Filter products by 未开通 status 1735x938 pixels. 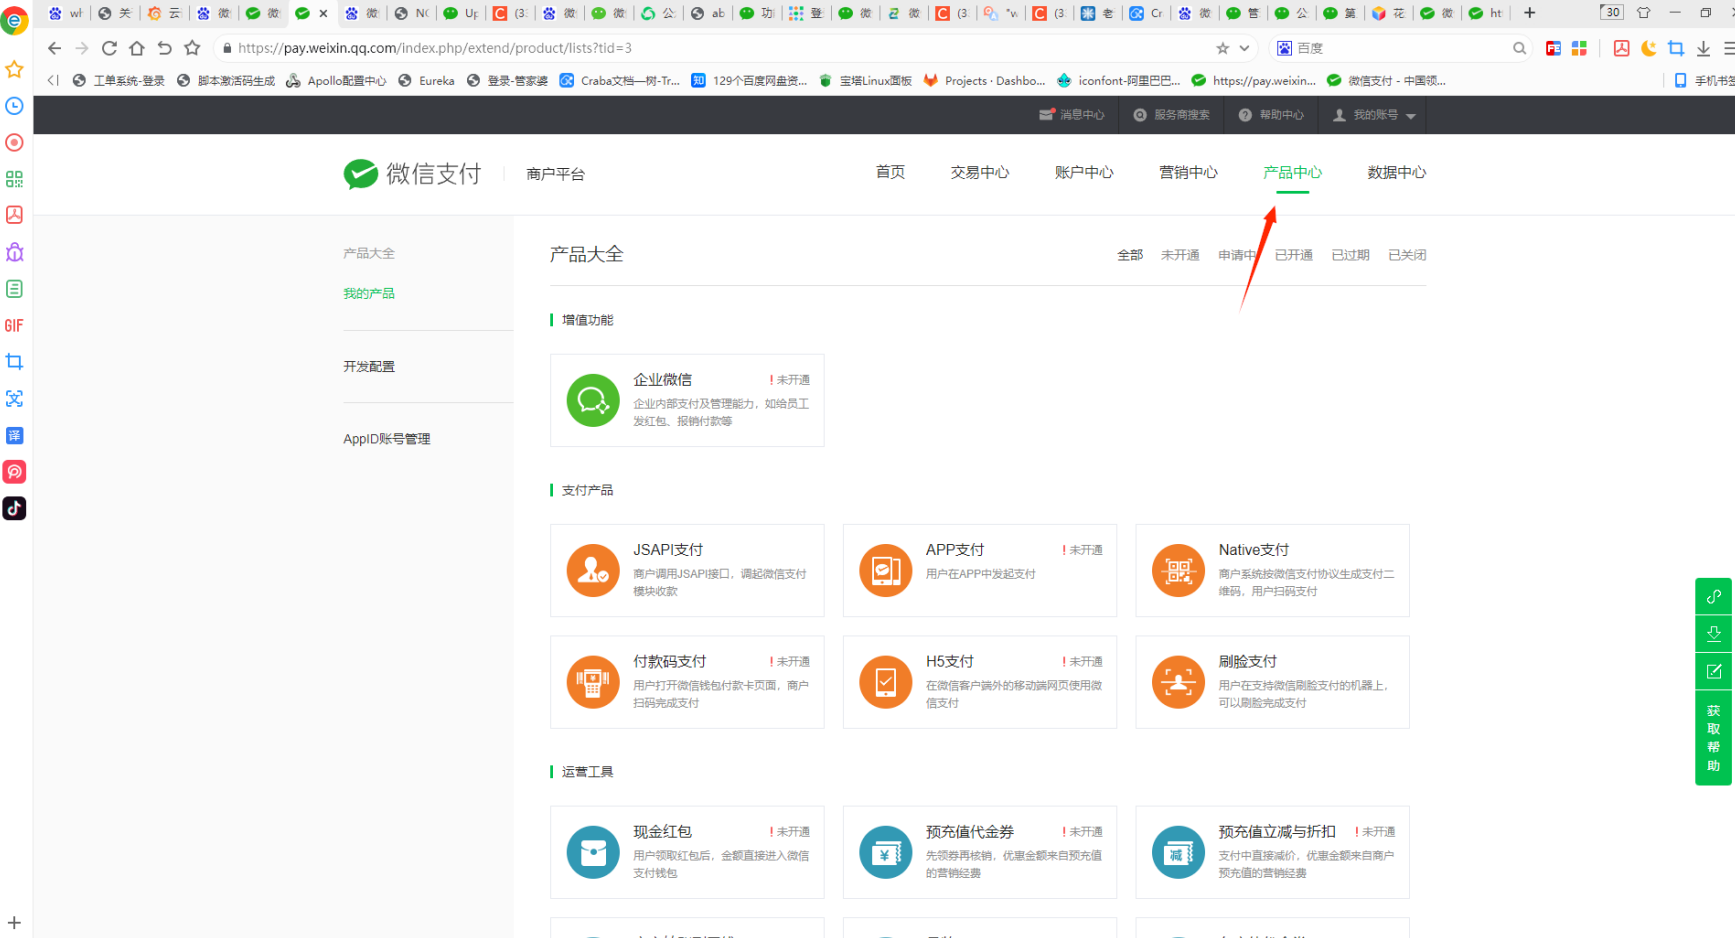(1179, 255)
